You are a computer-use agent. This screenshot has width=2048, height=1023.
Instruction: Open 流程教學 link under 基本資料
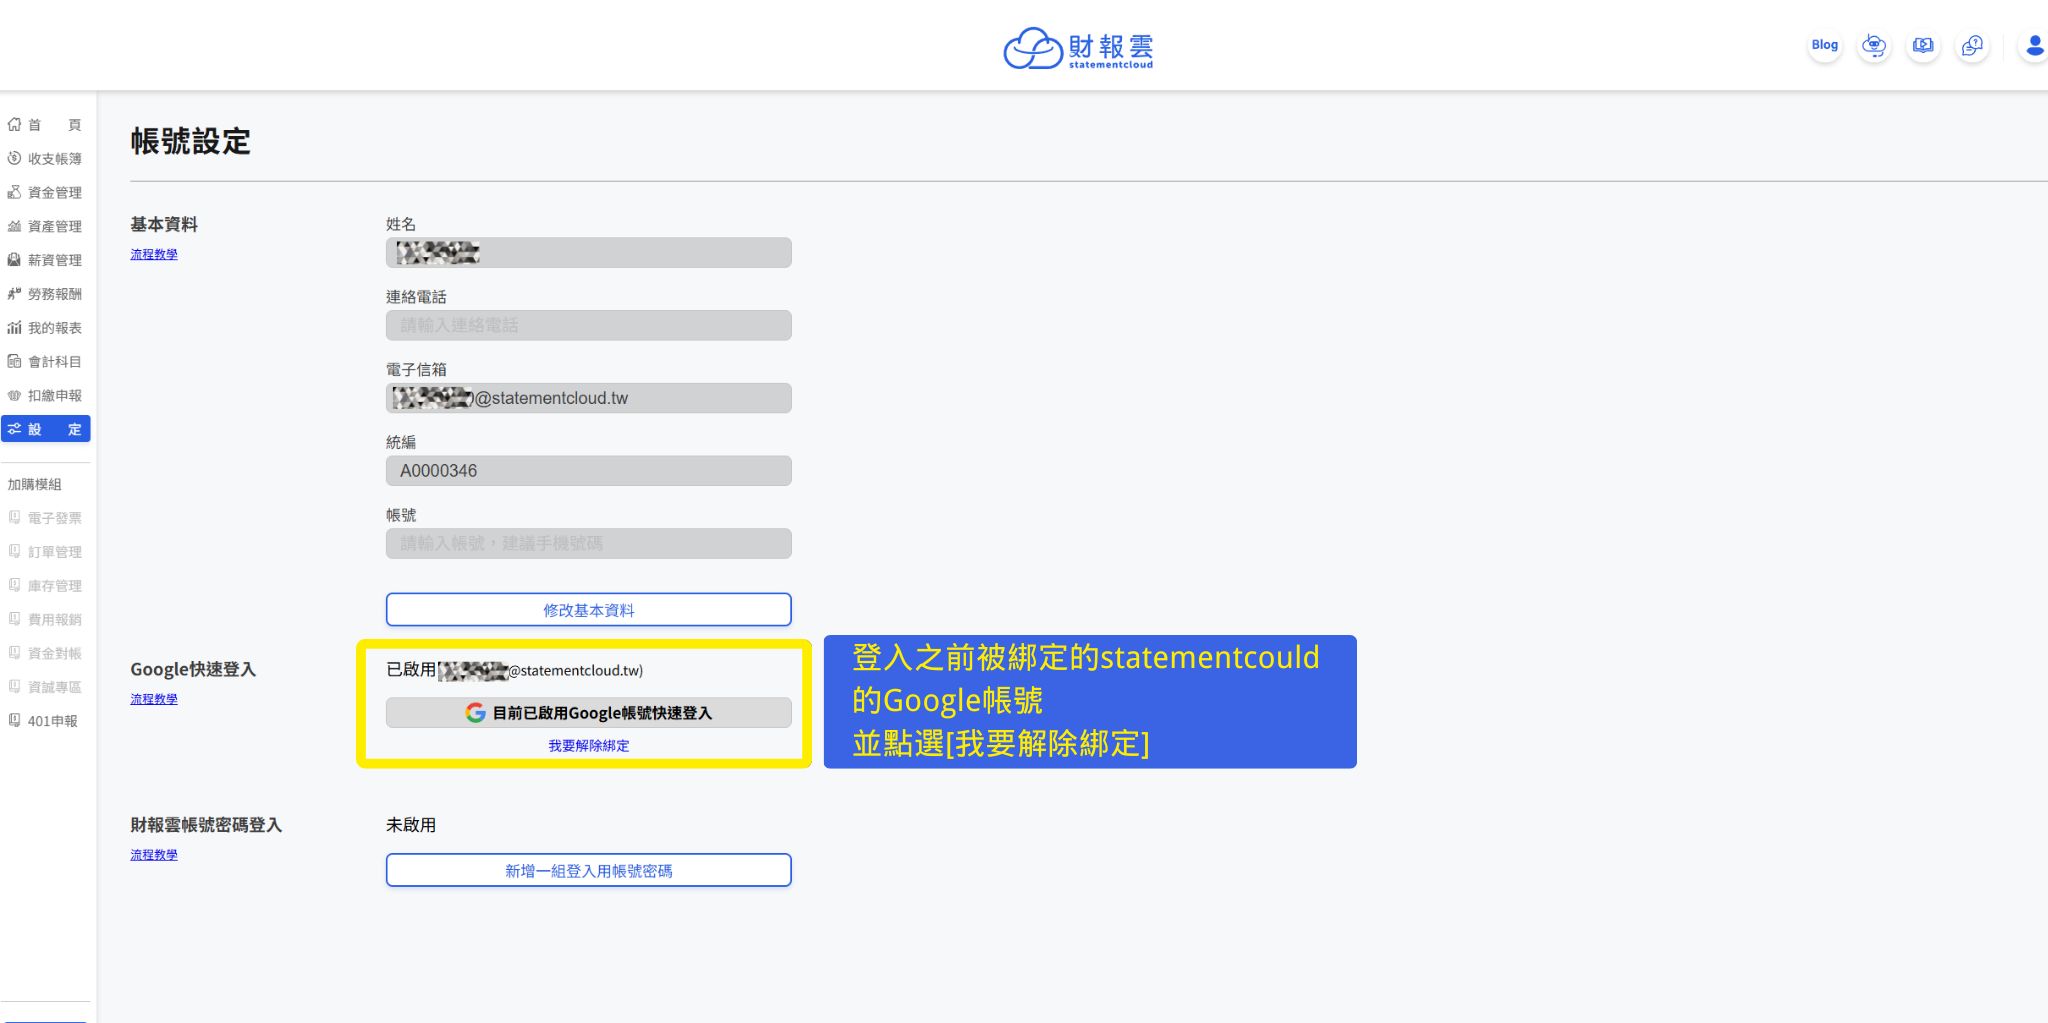point(154,255)
